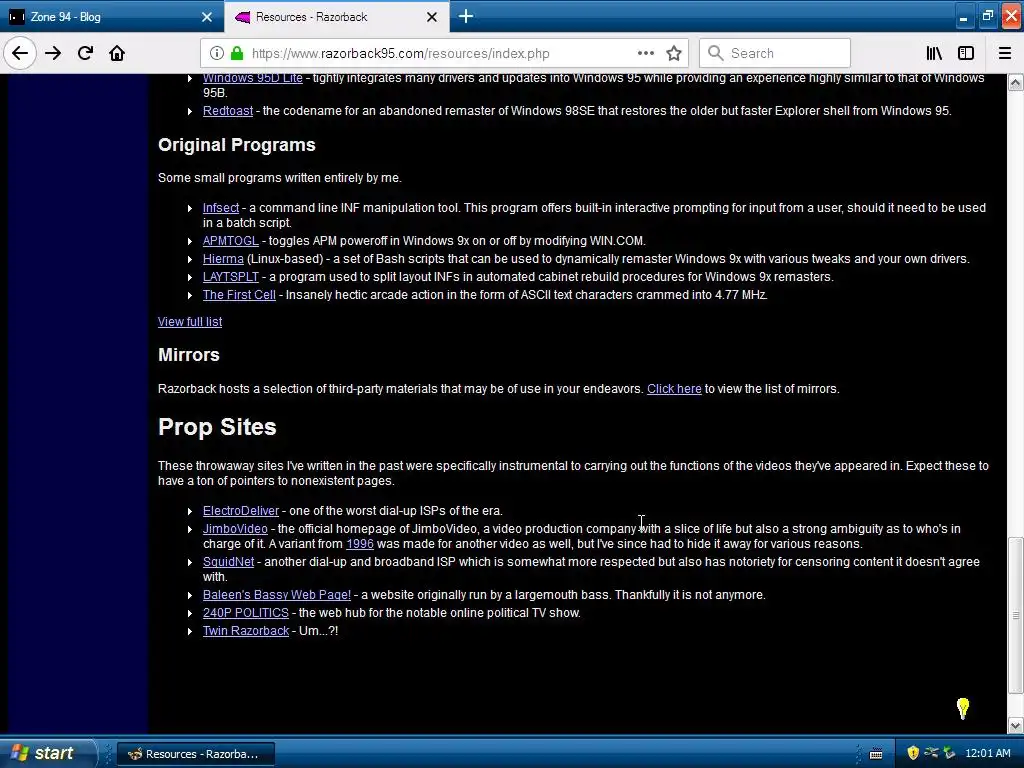The height and width of the screenshot is (768, 1024).
Task: Click the View full list link
Action: (x=190, y=322)
